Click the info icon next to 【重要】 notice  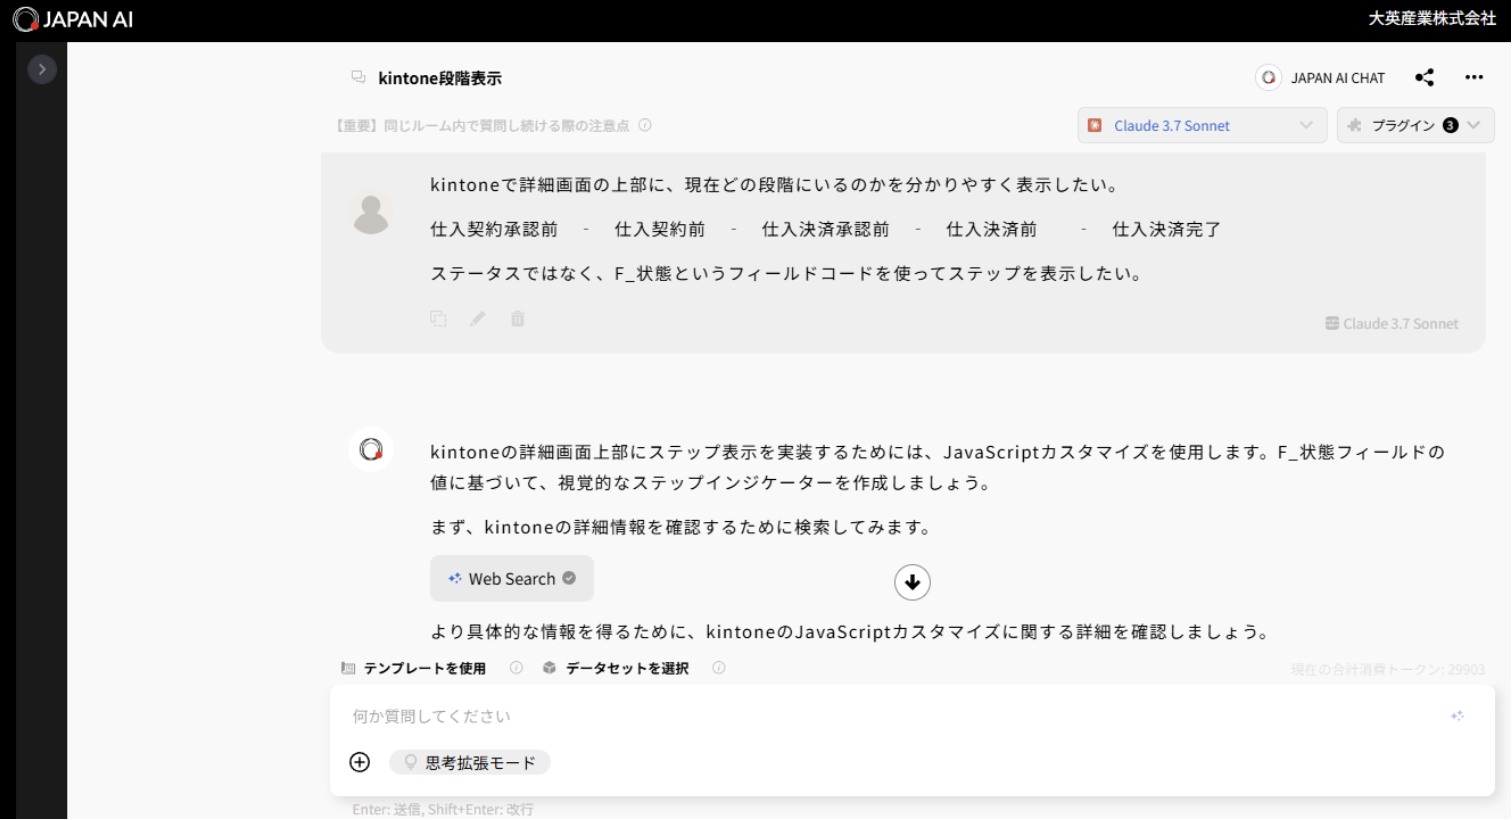(645, 125)
